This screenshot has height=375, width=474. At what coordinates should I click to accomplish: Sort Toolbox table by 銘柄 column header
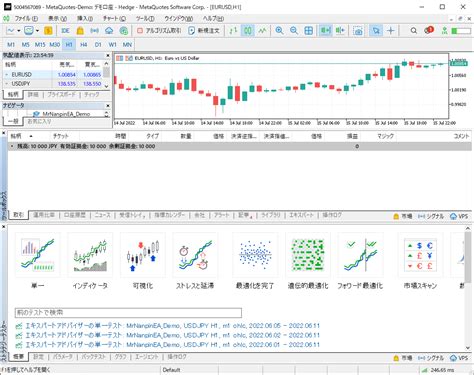(16, 136)
